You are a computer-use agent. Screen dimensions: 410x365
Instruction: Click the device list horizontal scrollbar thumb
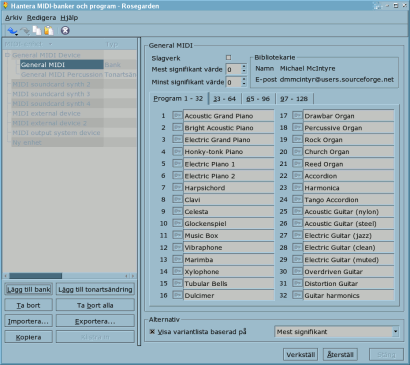(36, 276)
